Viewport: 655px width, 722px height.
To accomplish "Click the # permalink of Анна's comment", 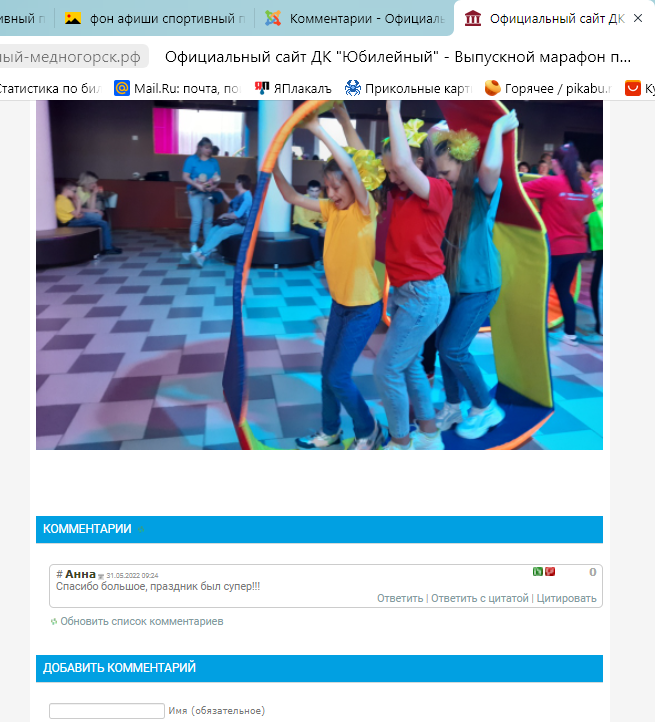I will coord(59,574).
